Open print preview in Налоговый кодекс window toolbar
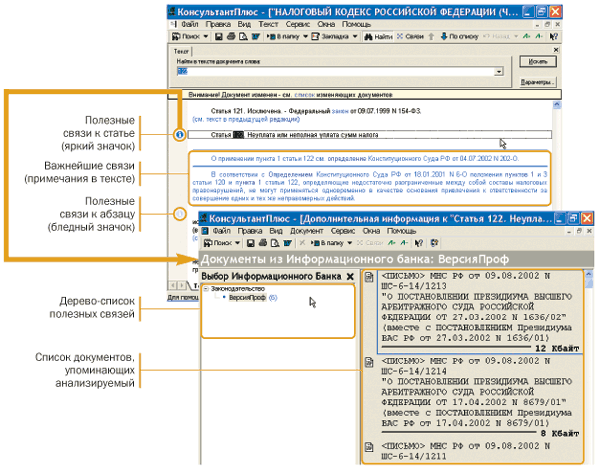 tap(243, 36)
